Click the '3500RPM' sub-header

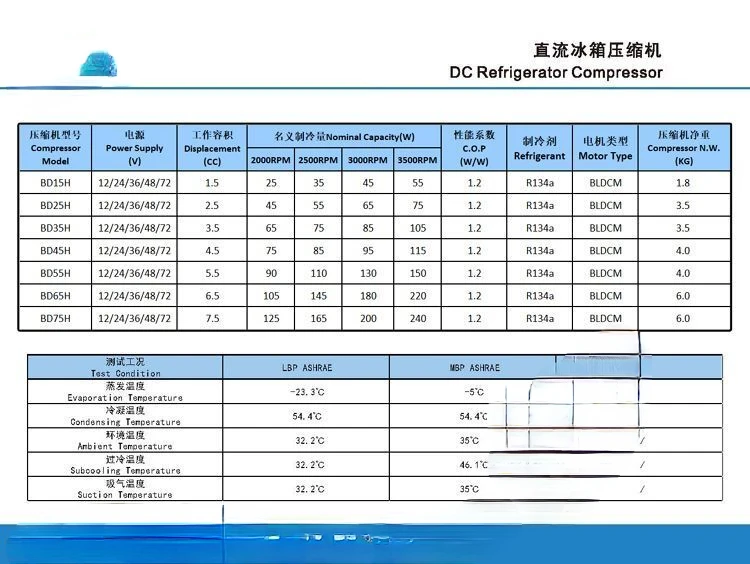point(417,160)
